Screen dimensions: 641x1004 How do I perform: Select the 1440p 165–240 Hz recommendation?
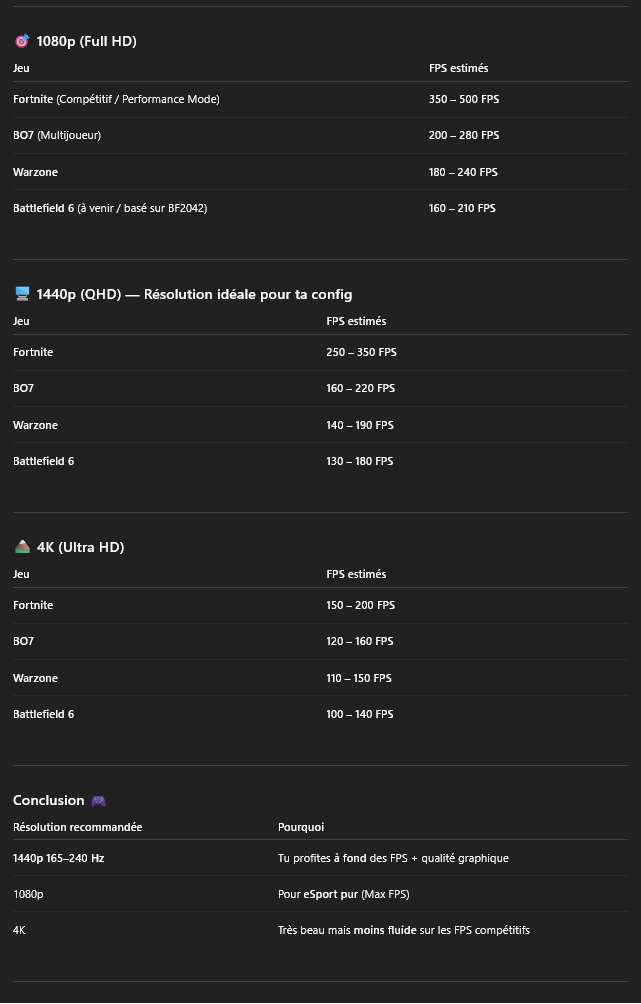(58, 858)
